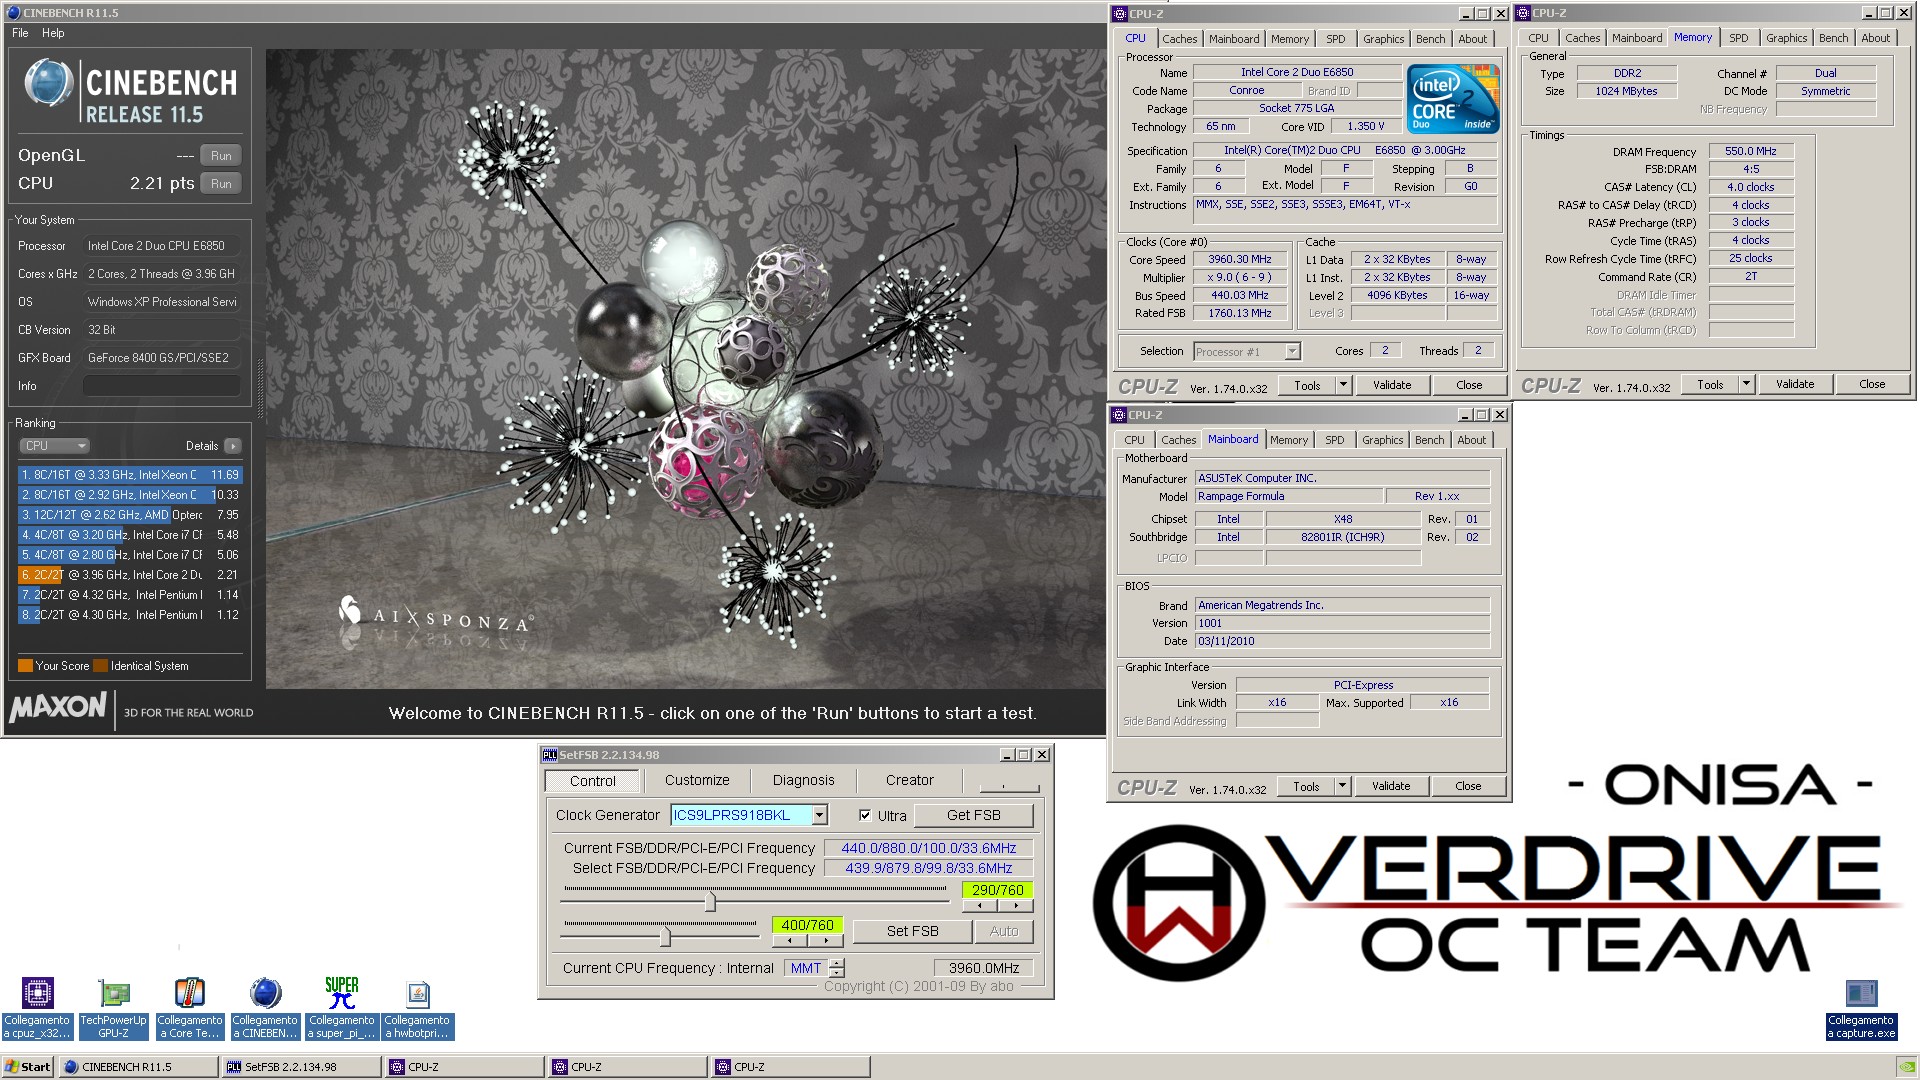Expand Tools dropdown arrow in CPU-Z Memory window
This screenshot has height=1080, width=1920.
pos(1746,384)
